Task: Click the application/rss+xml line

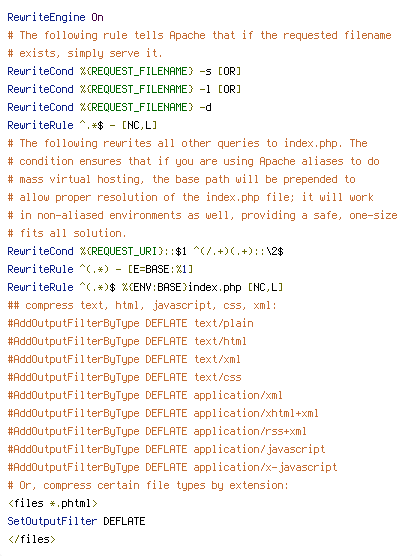Action: point(157,432)
